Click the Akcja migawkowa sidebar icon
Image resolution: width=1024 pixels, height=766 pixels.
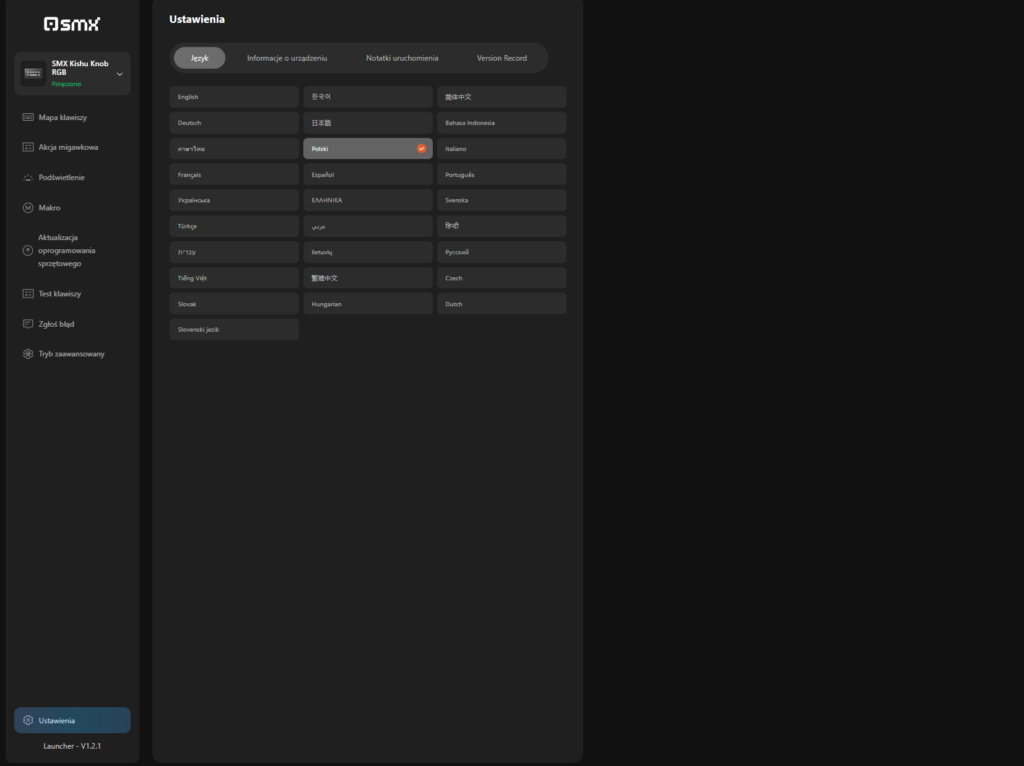point(28,147)
